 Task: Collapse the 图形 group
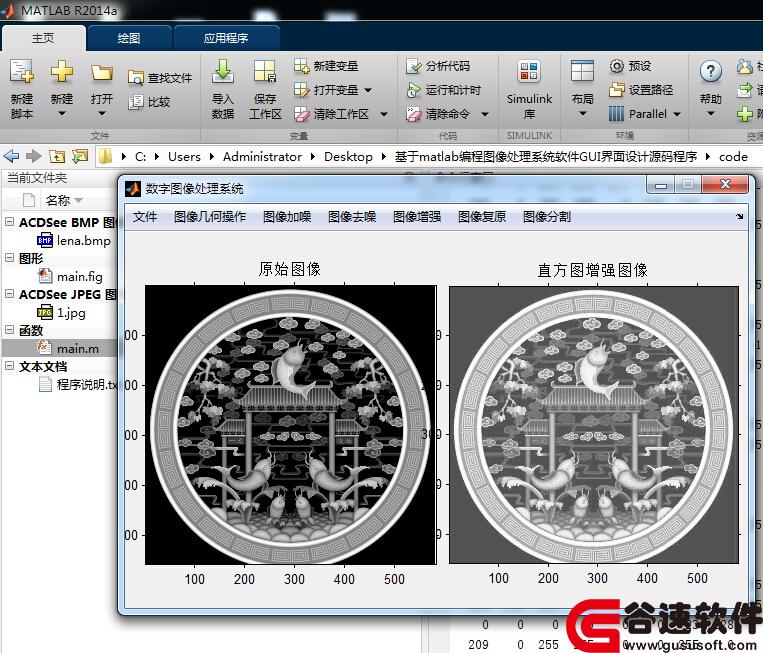9,258
